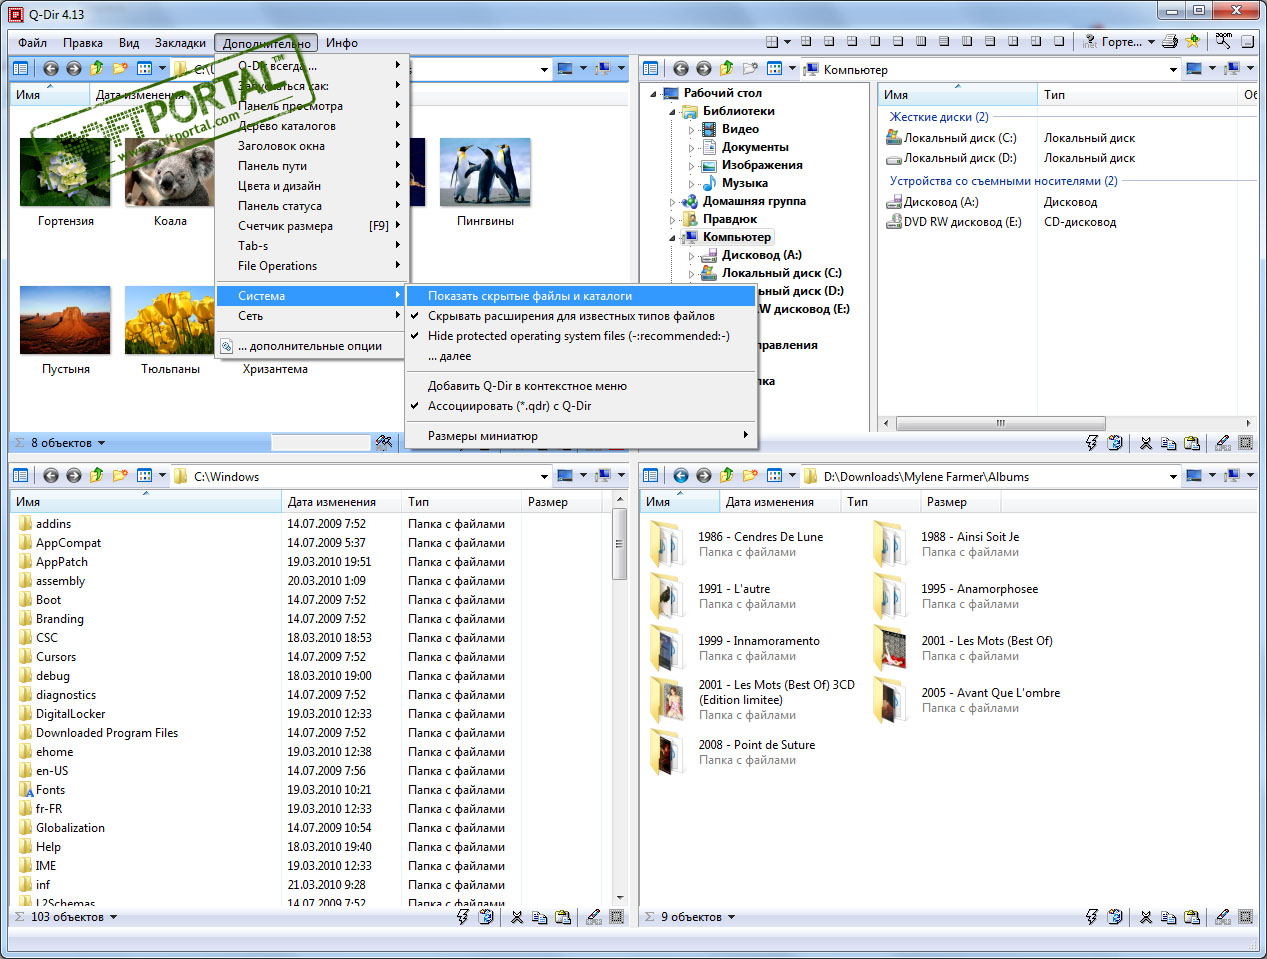Open the Файл menu
1267x959 pixels.
pos(32,43)
